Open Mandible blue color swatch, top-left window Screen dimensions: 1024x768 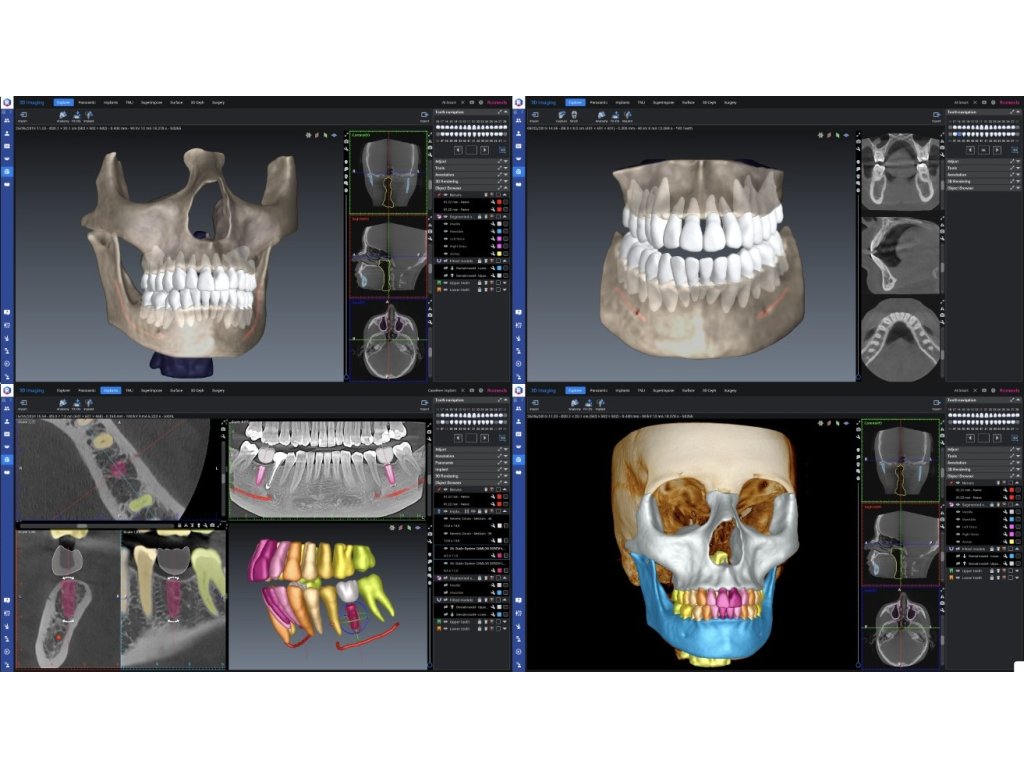pyautogui.click(x=500, y=231)
